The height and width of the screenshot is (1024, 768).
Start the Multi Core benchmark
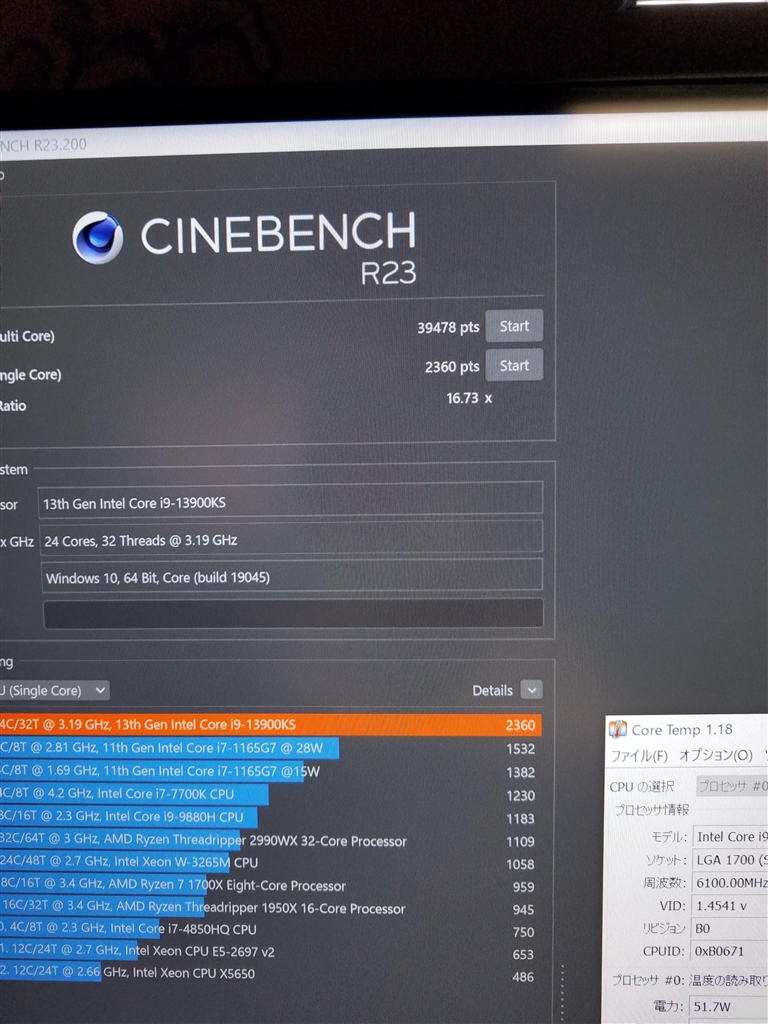pyautogui.click(x=514, y=326)
